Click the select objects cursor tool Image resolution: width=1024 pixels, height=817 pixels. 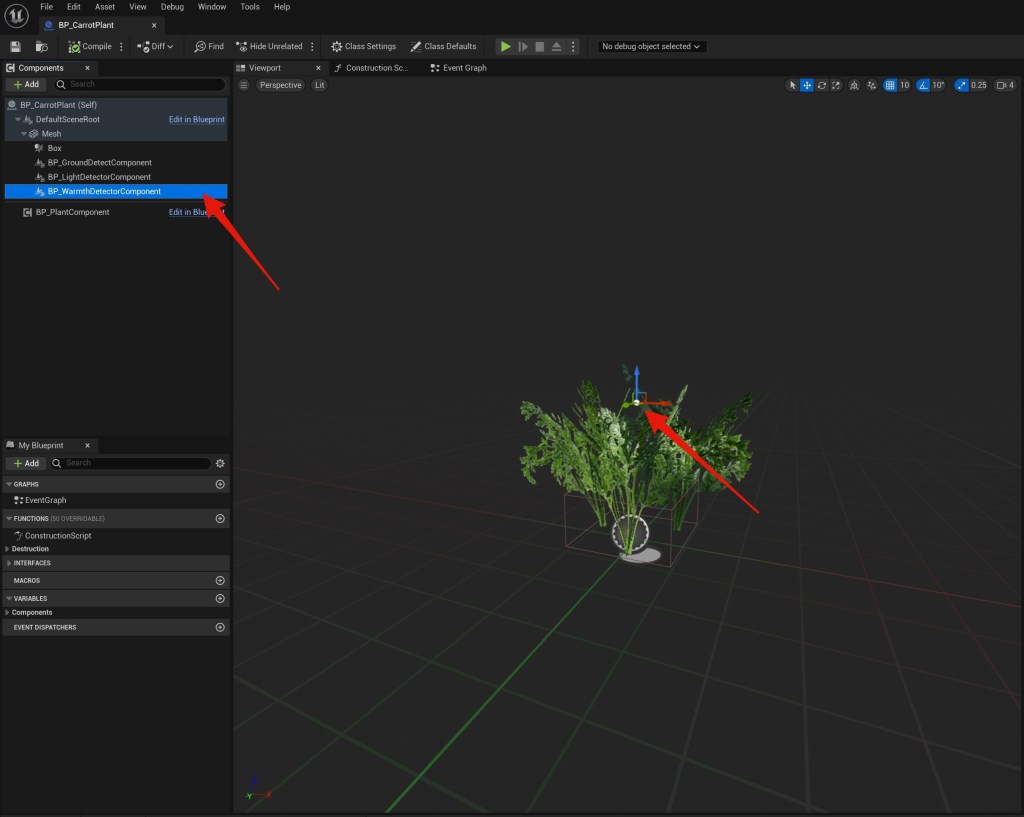[792, 85]
